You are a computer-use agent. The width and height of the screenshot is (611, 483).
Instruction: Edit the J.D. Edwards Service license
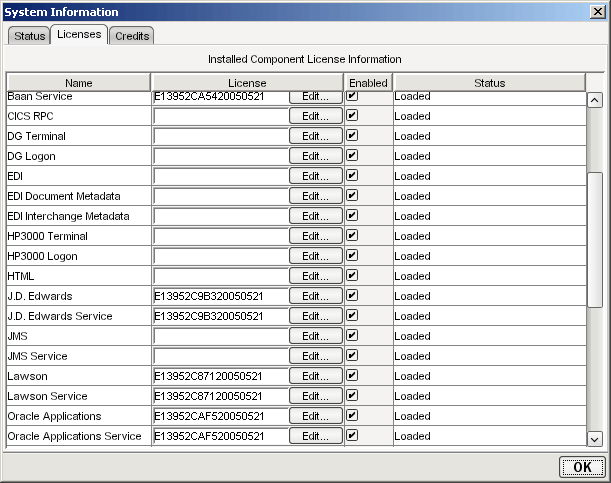click(x=316, y=316)
